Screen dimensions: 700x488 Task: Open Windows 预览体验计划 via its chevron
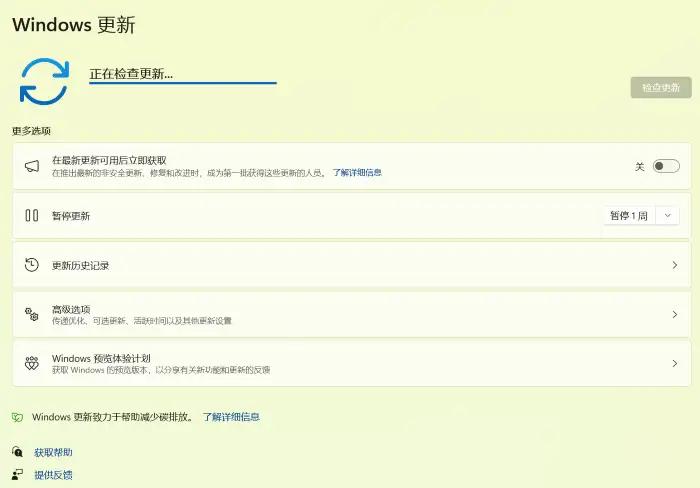(675, 363)
